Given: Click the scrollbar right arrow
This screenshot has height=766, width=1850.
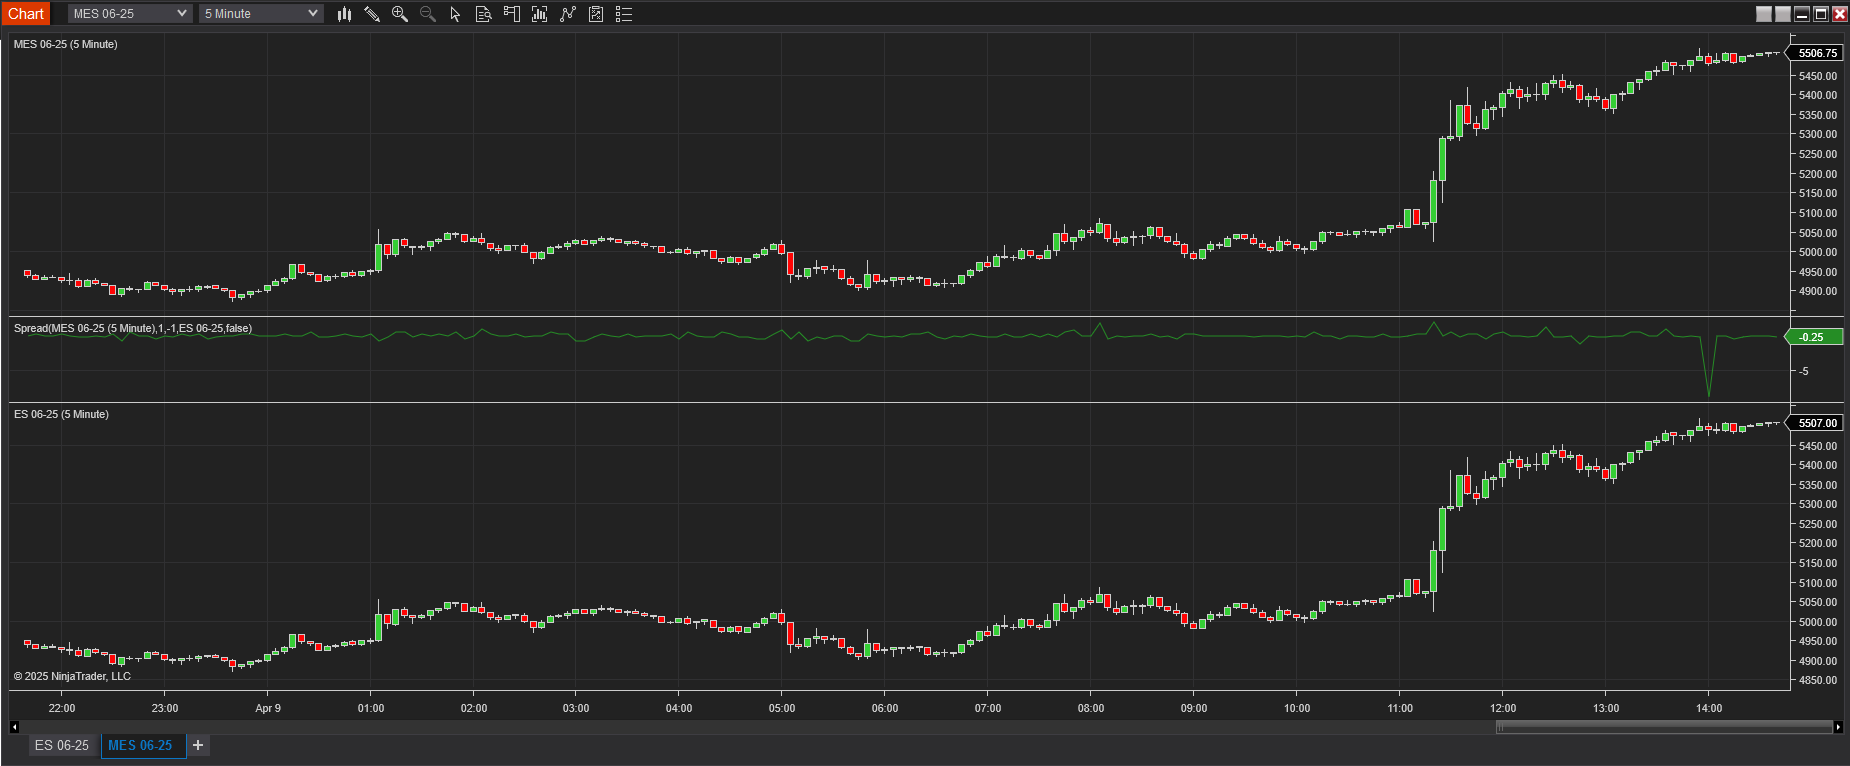Looking at the screenshot, I should (x=1838, y=727).
